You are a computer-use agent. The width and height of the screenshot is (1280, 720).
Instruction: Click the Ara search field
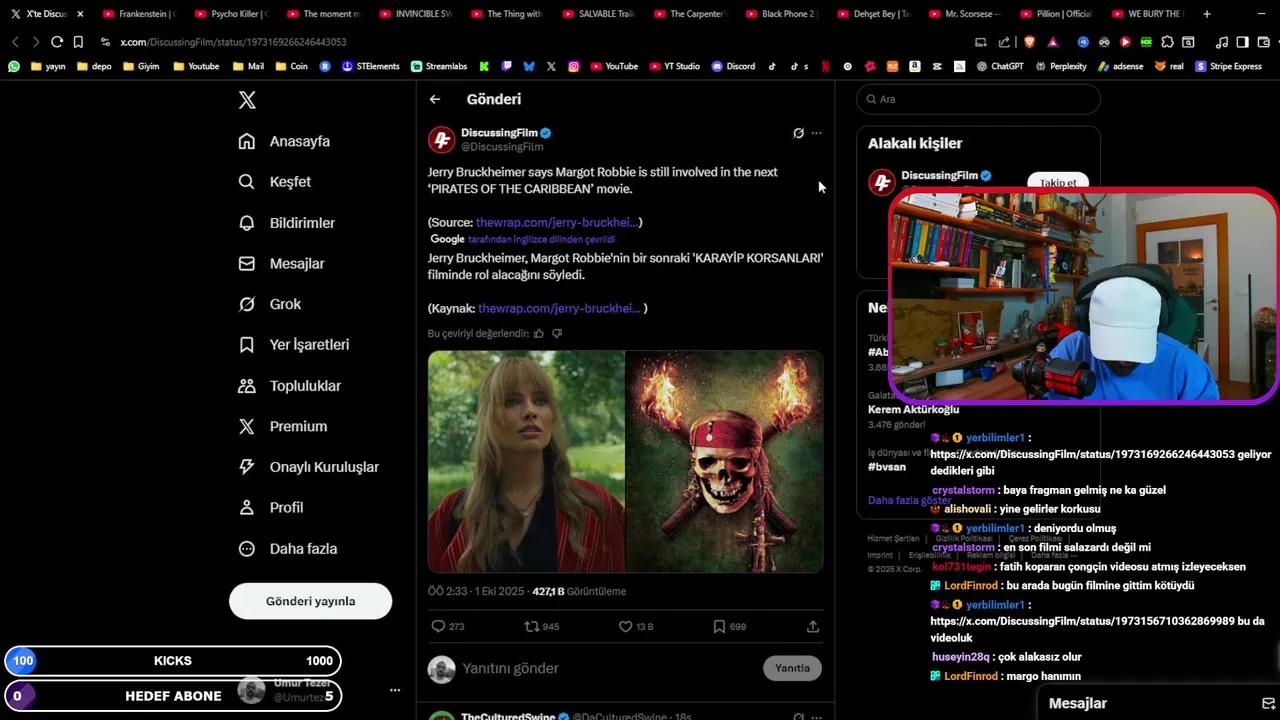tap(980, 99)
